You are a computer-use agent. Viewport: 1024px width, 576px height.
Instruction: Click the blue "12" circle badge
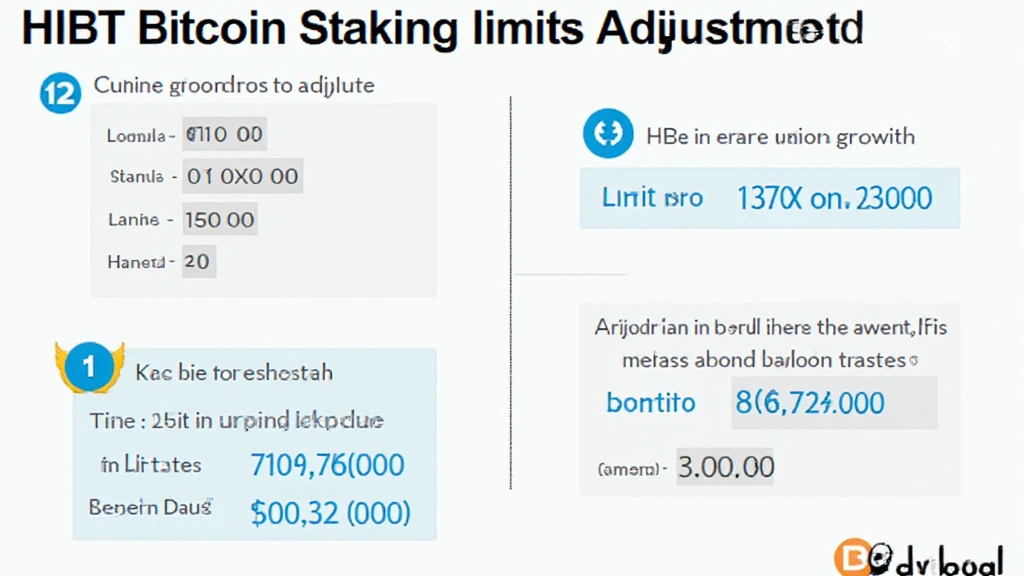(x=59, y=93)
